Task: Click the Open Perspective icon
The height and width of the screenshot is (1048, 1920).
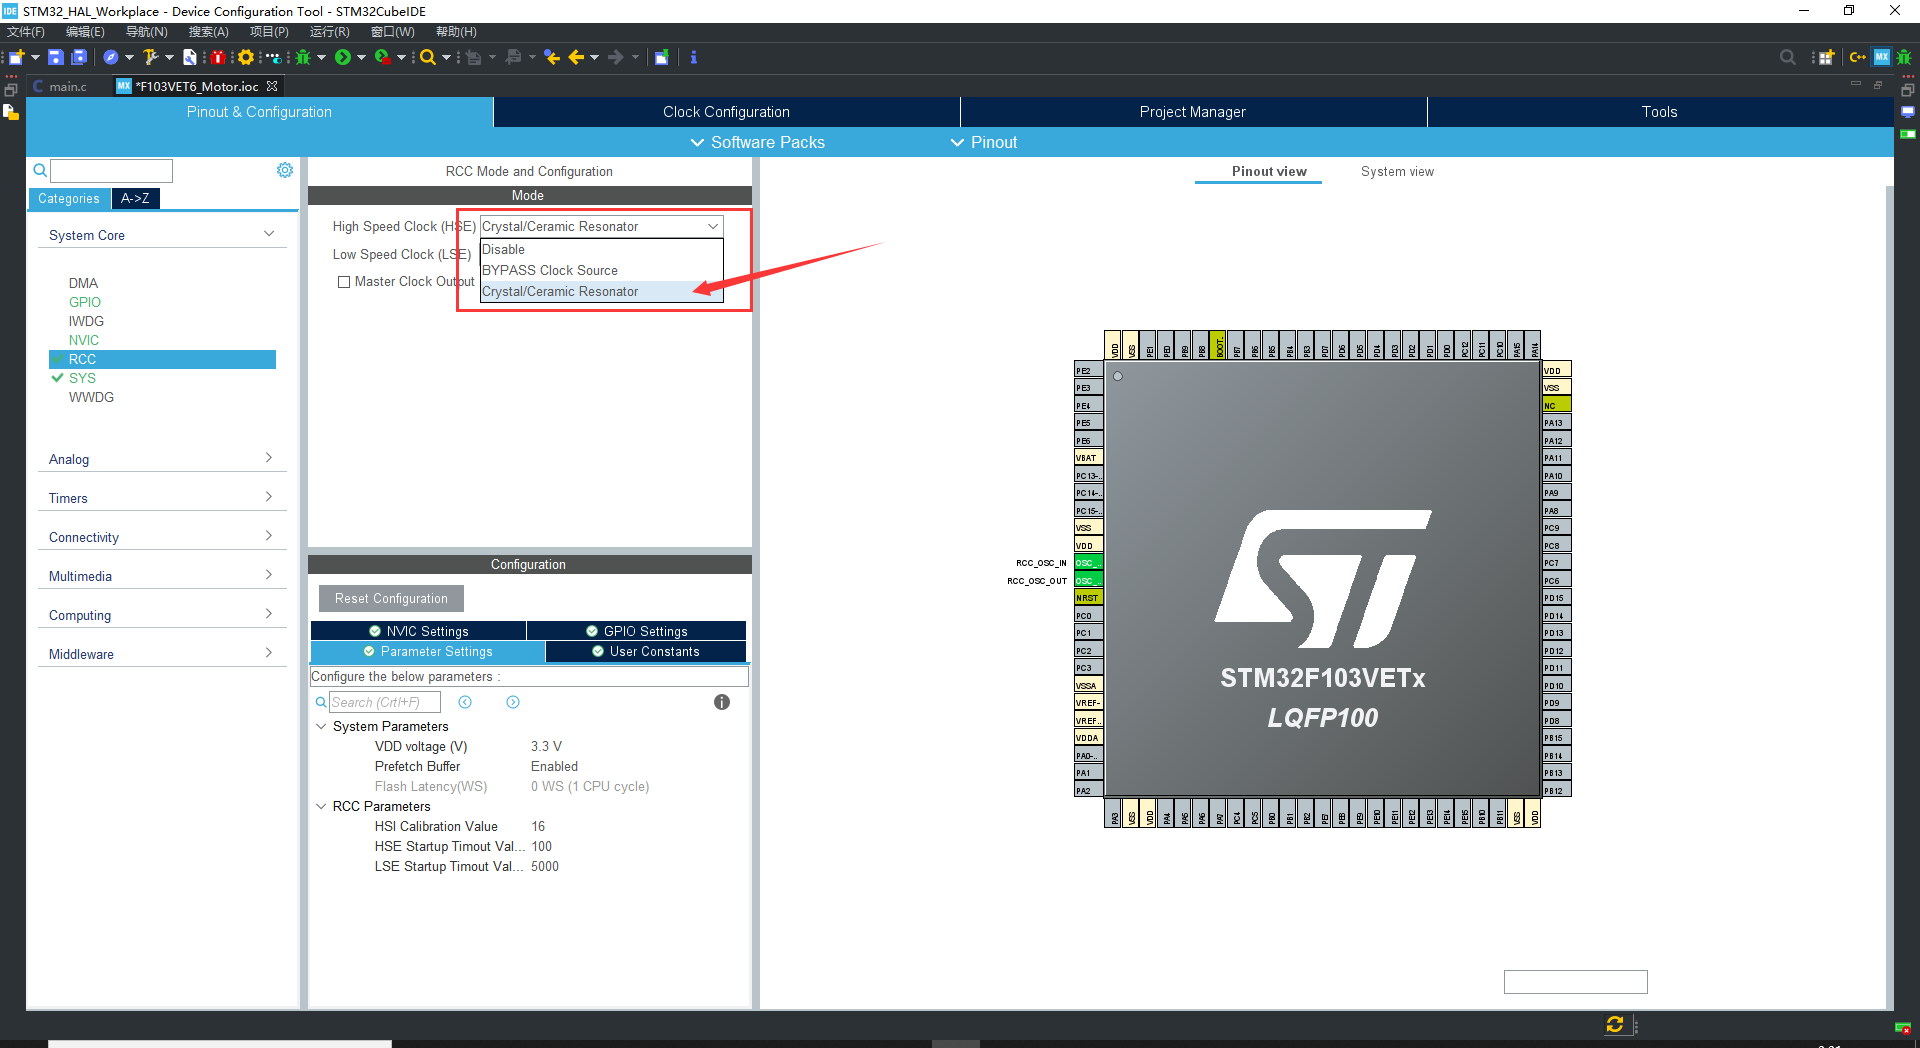Action: tap(1826, 57)
